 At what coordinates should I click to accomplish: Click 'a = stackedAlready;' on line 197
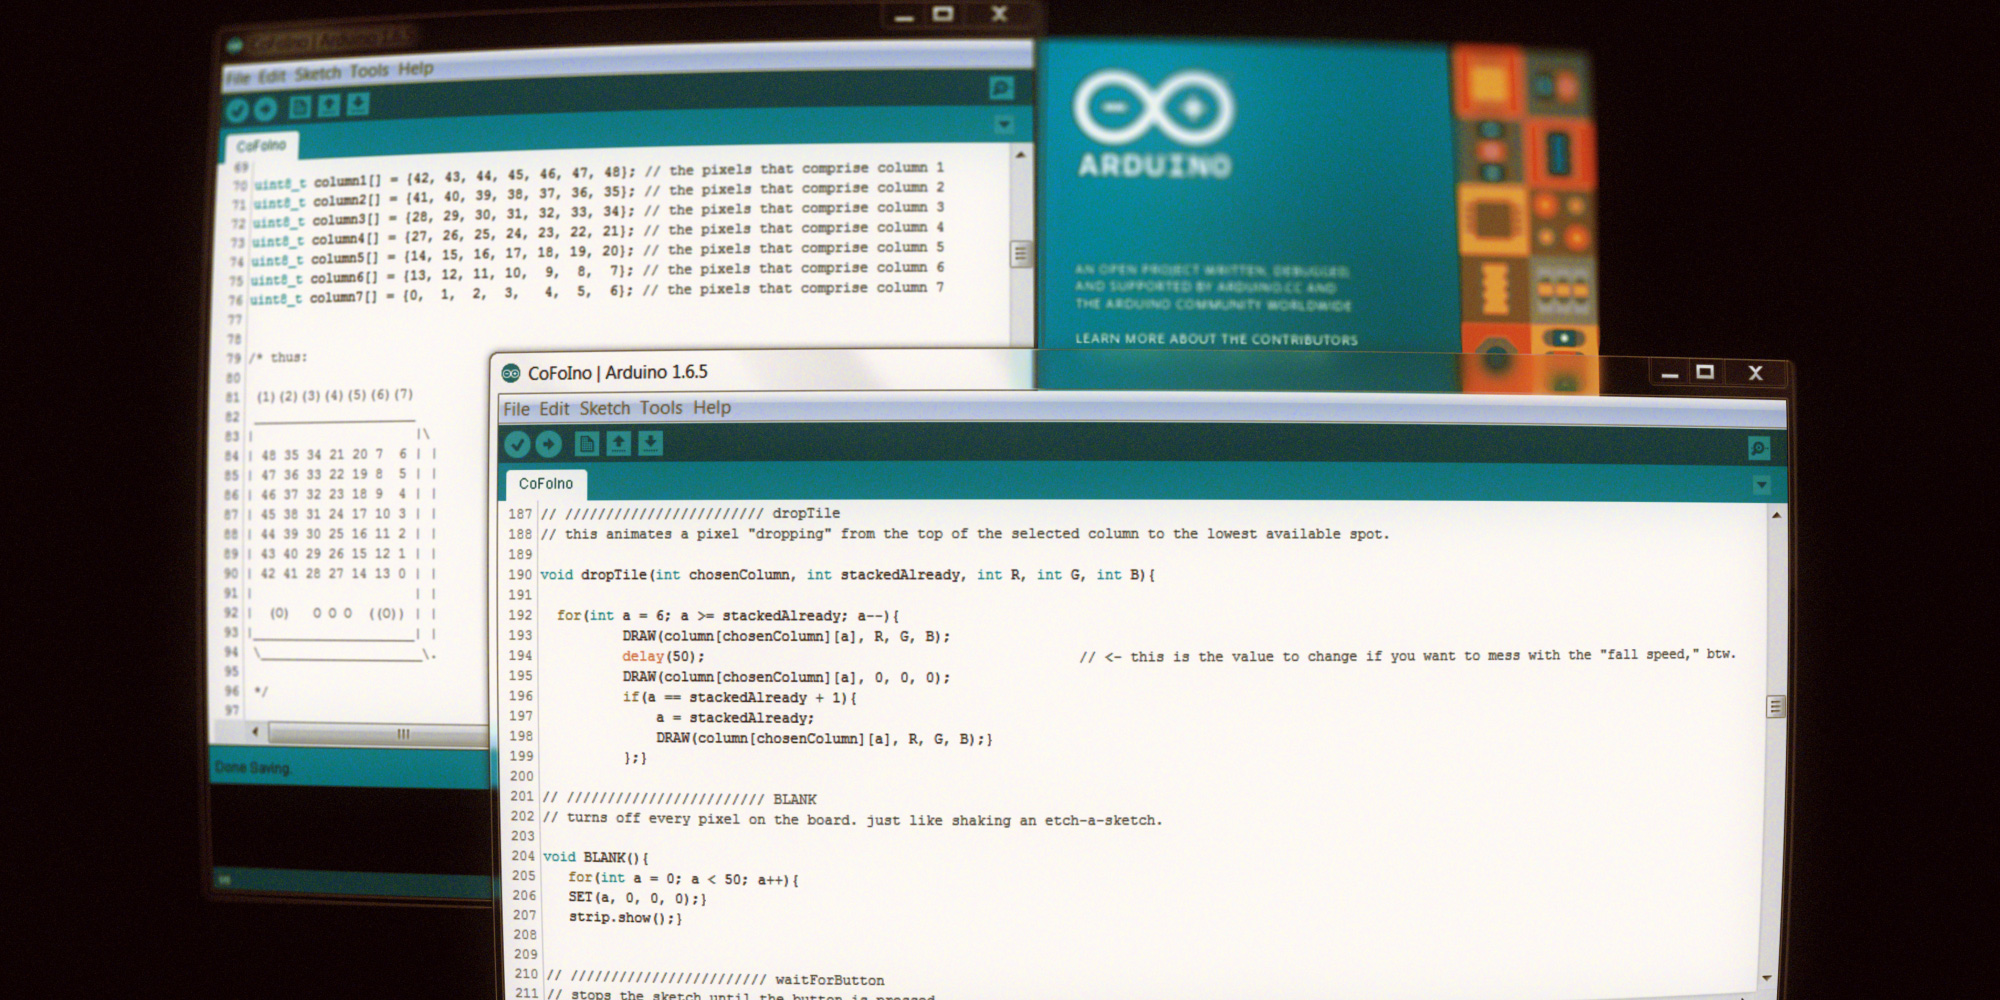pos(735,718)
